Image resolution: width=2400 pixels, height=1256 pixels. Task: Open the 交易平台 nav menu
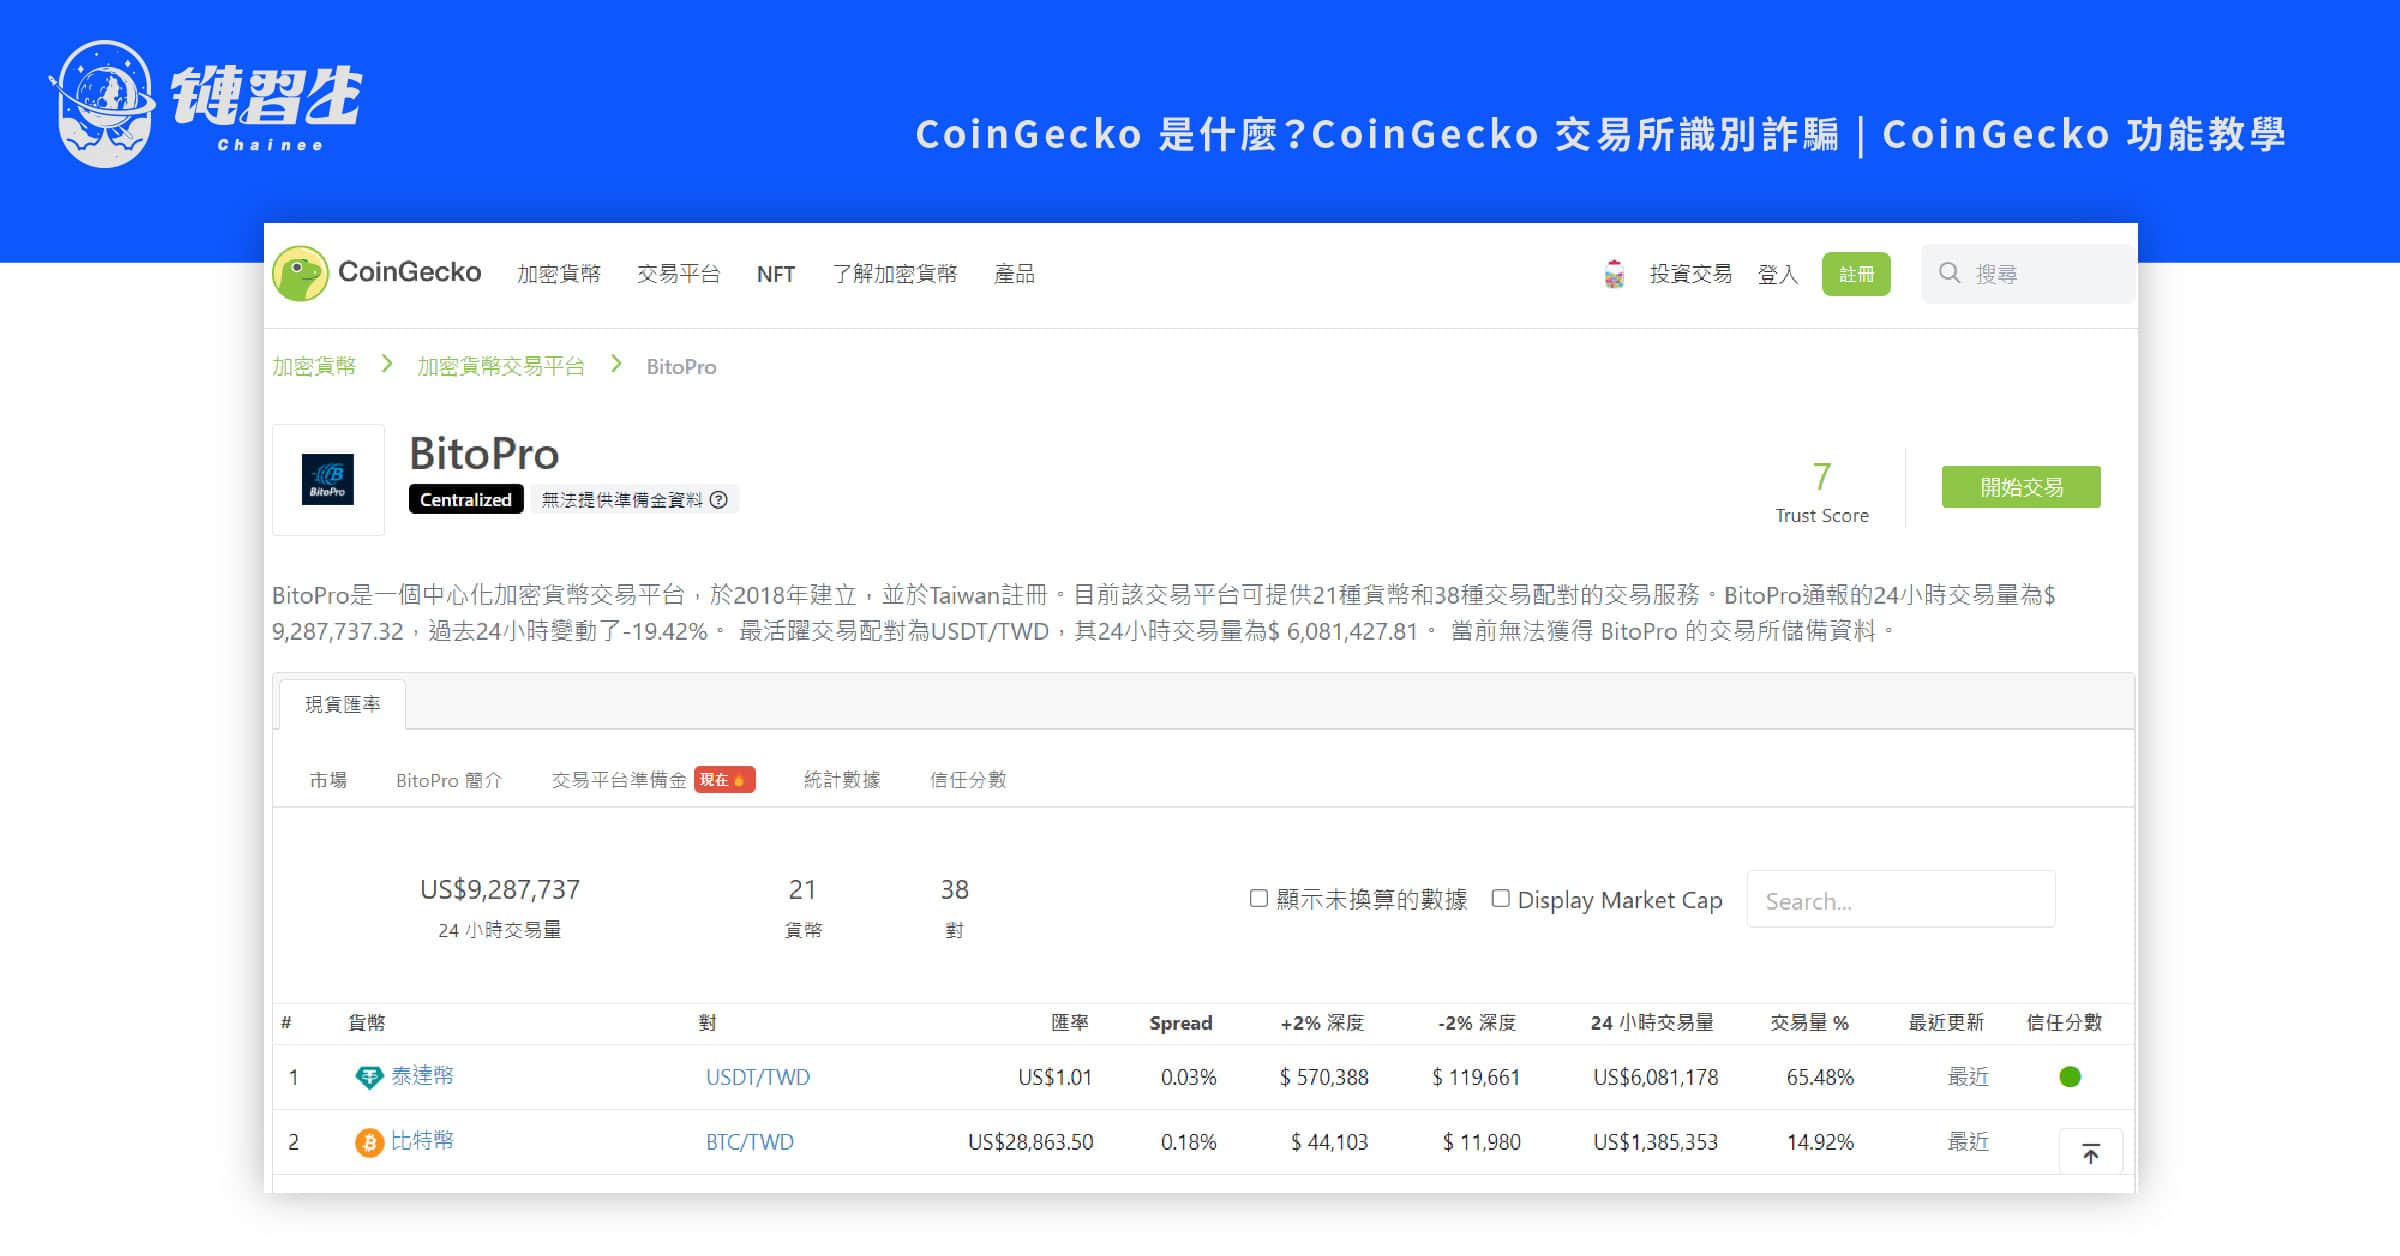click(x=678, y=274)
